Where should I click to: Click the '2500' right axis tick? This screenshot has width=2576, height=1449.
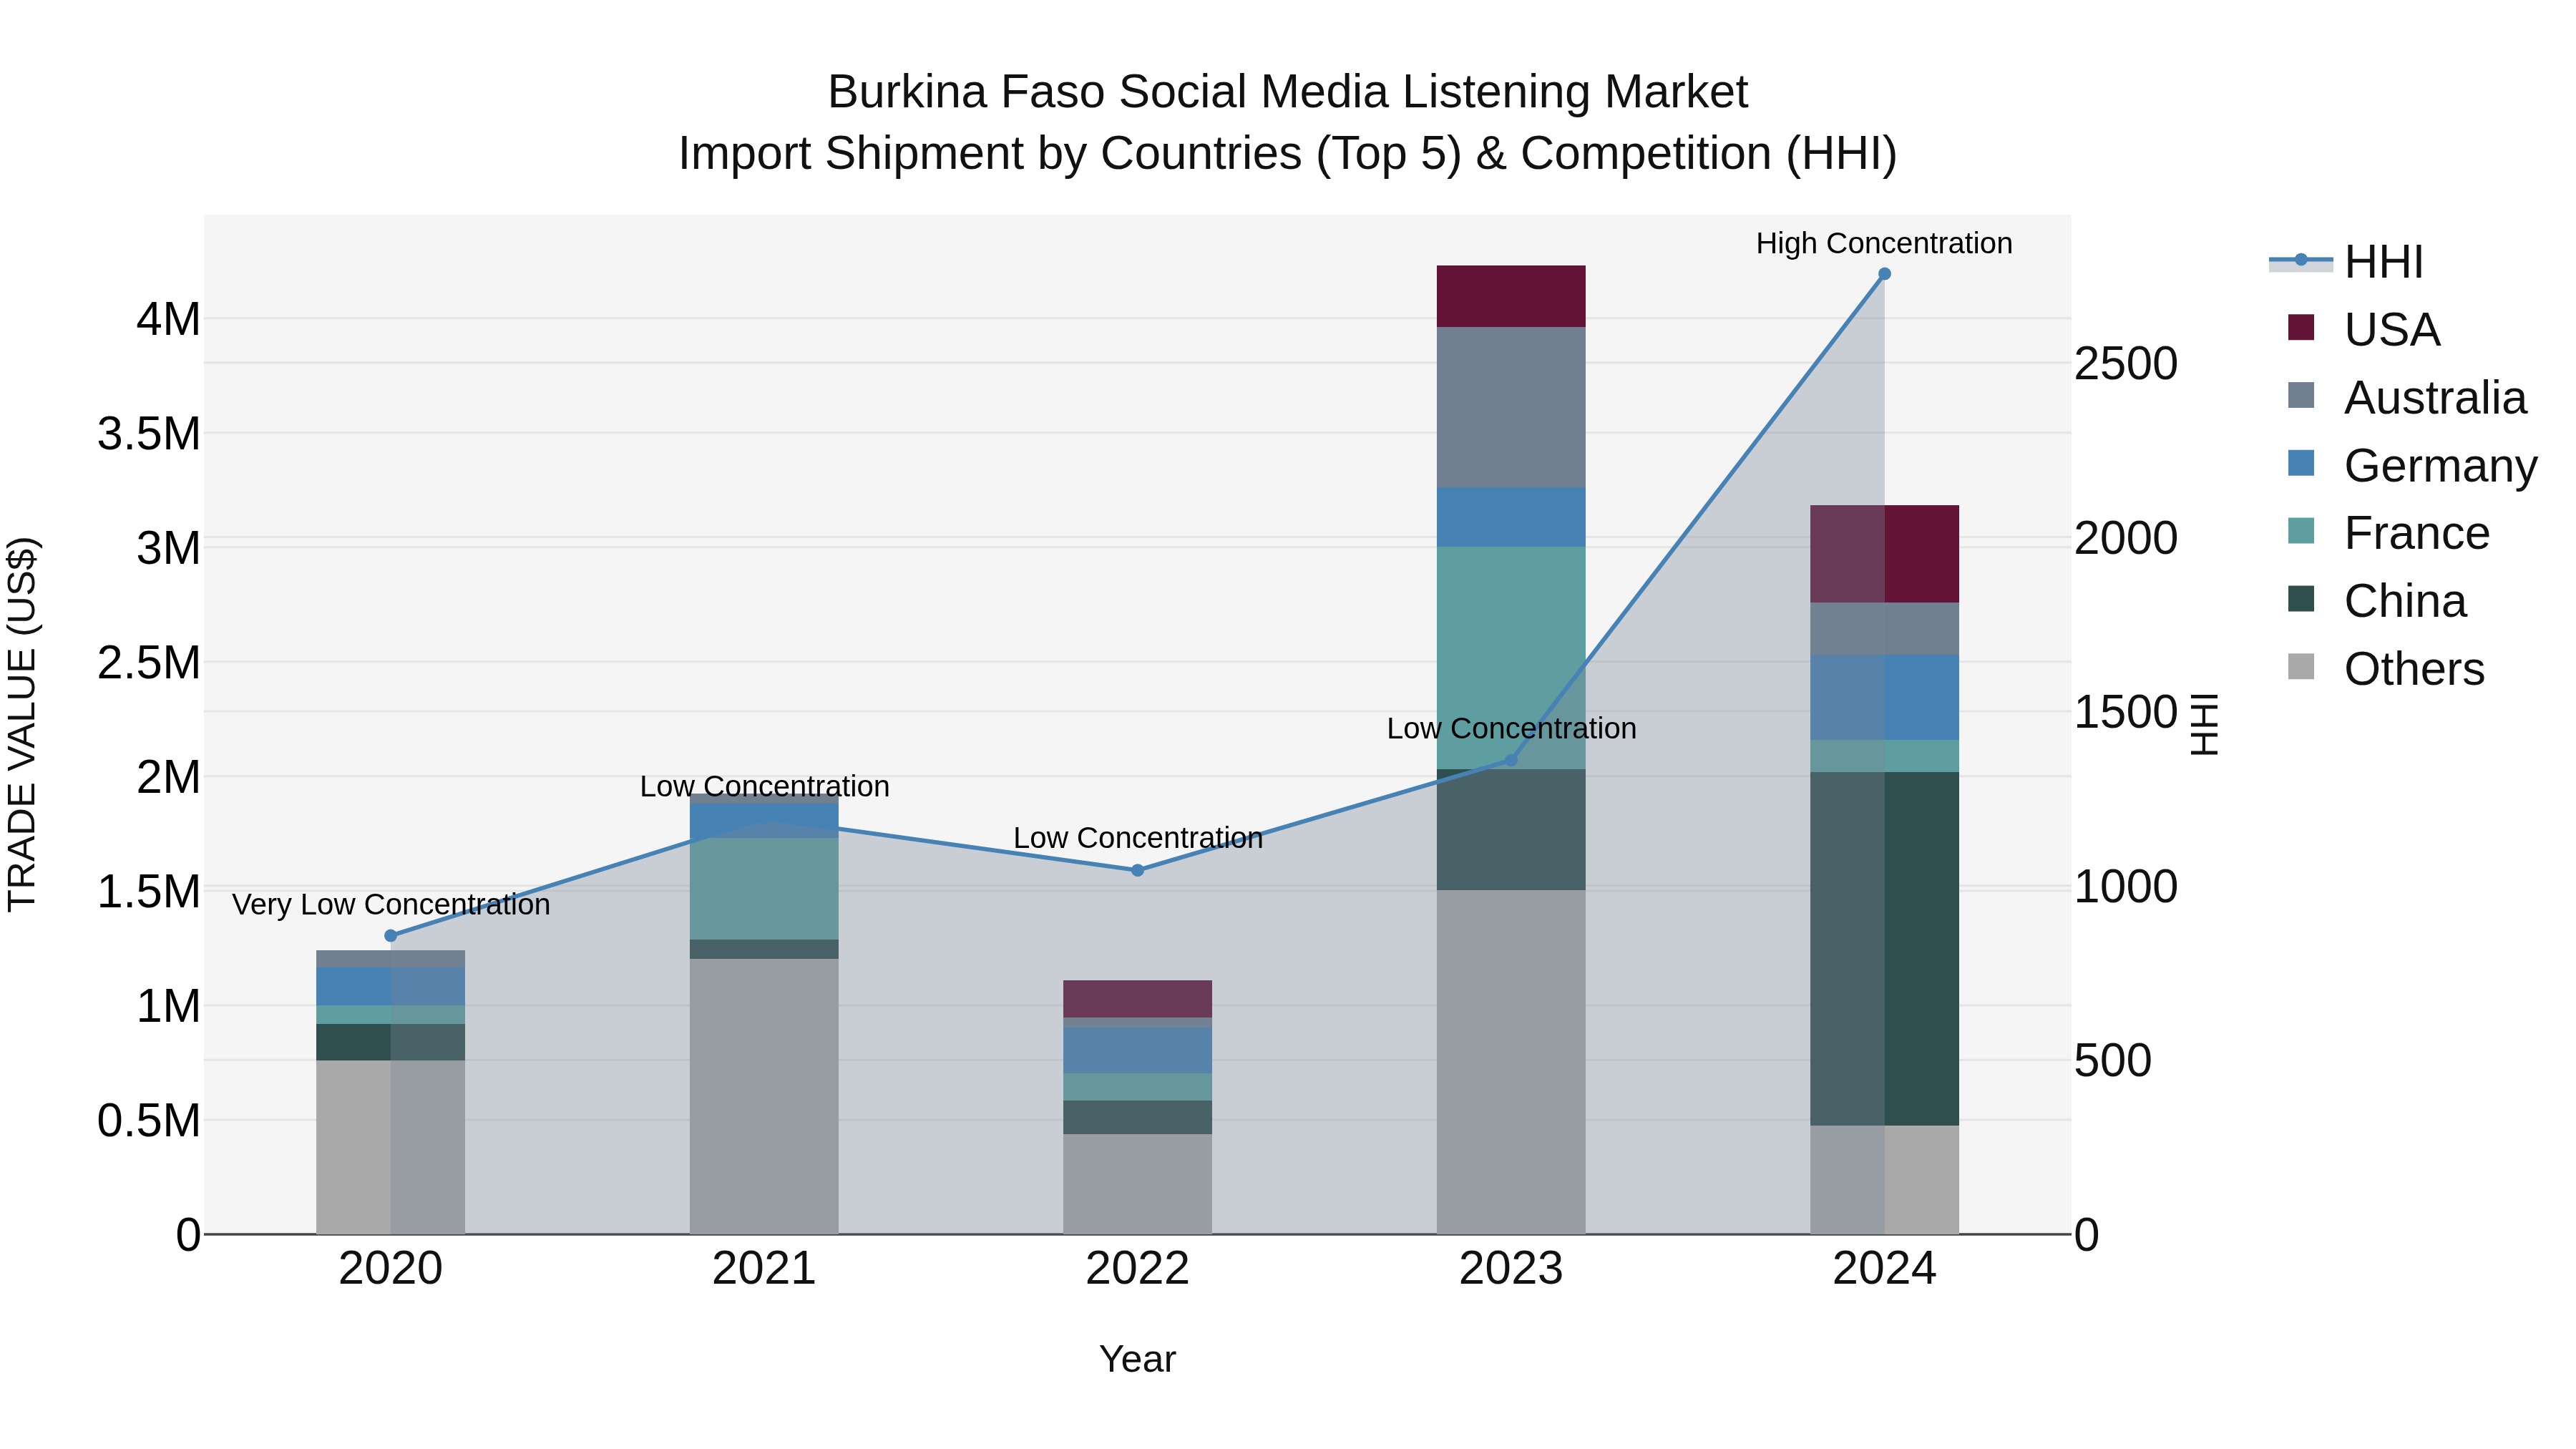tap(2126, 364)
